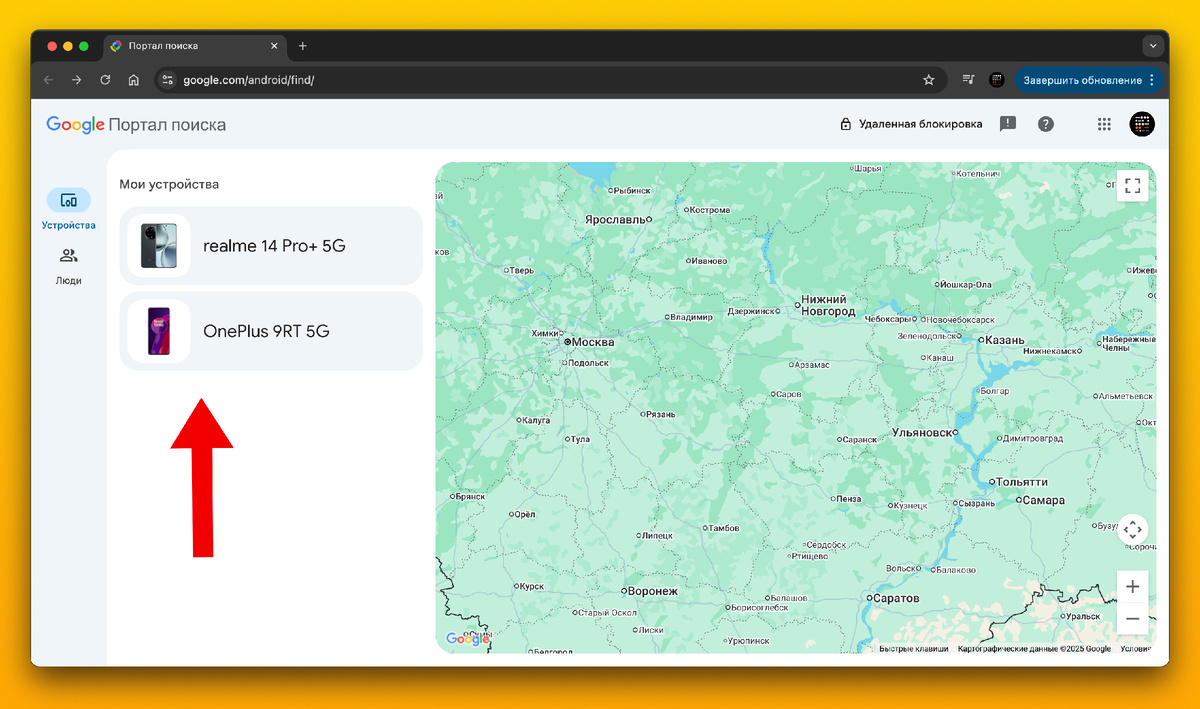Click the Тула city label on map

tap(580, 439)
